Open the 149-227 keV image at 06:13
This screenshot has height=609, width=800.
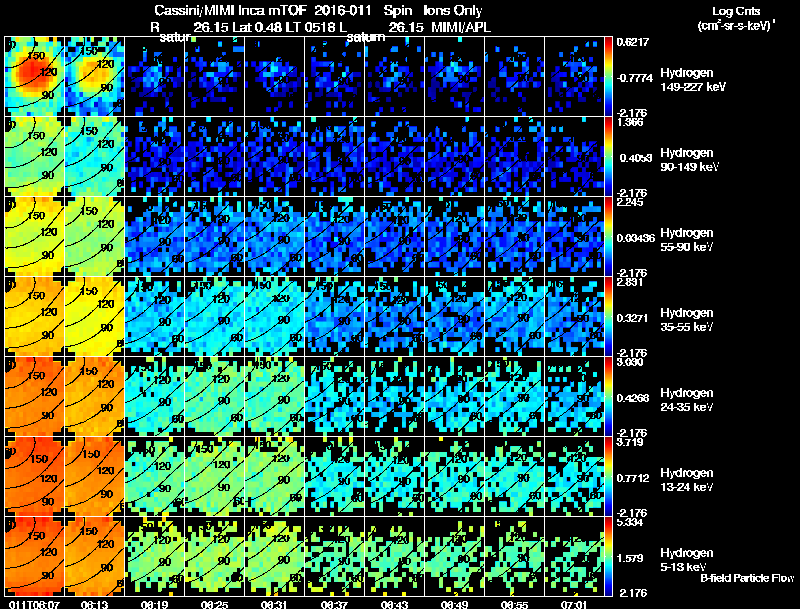94,76
